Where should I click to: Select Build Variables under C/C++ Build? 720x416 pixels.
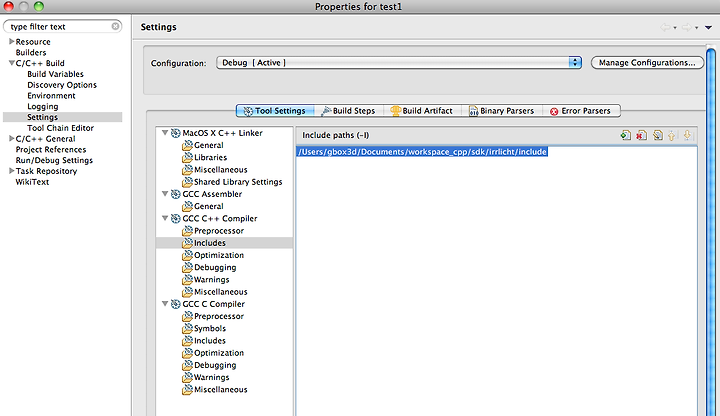pos(55,74)
